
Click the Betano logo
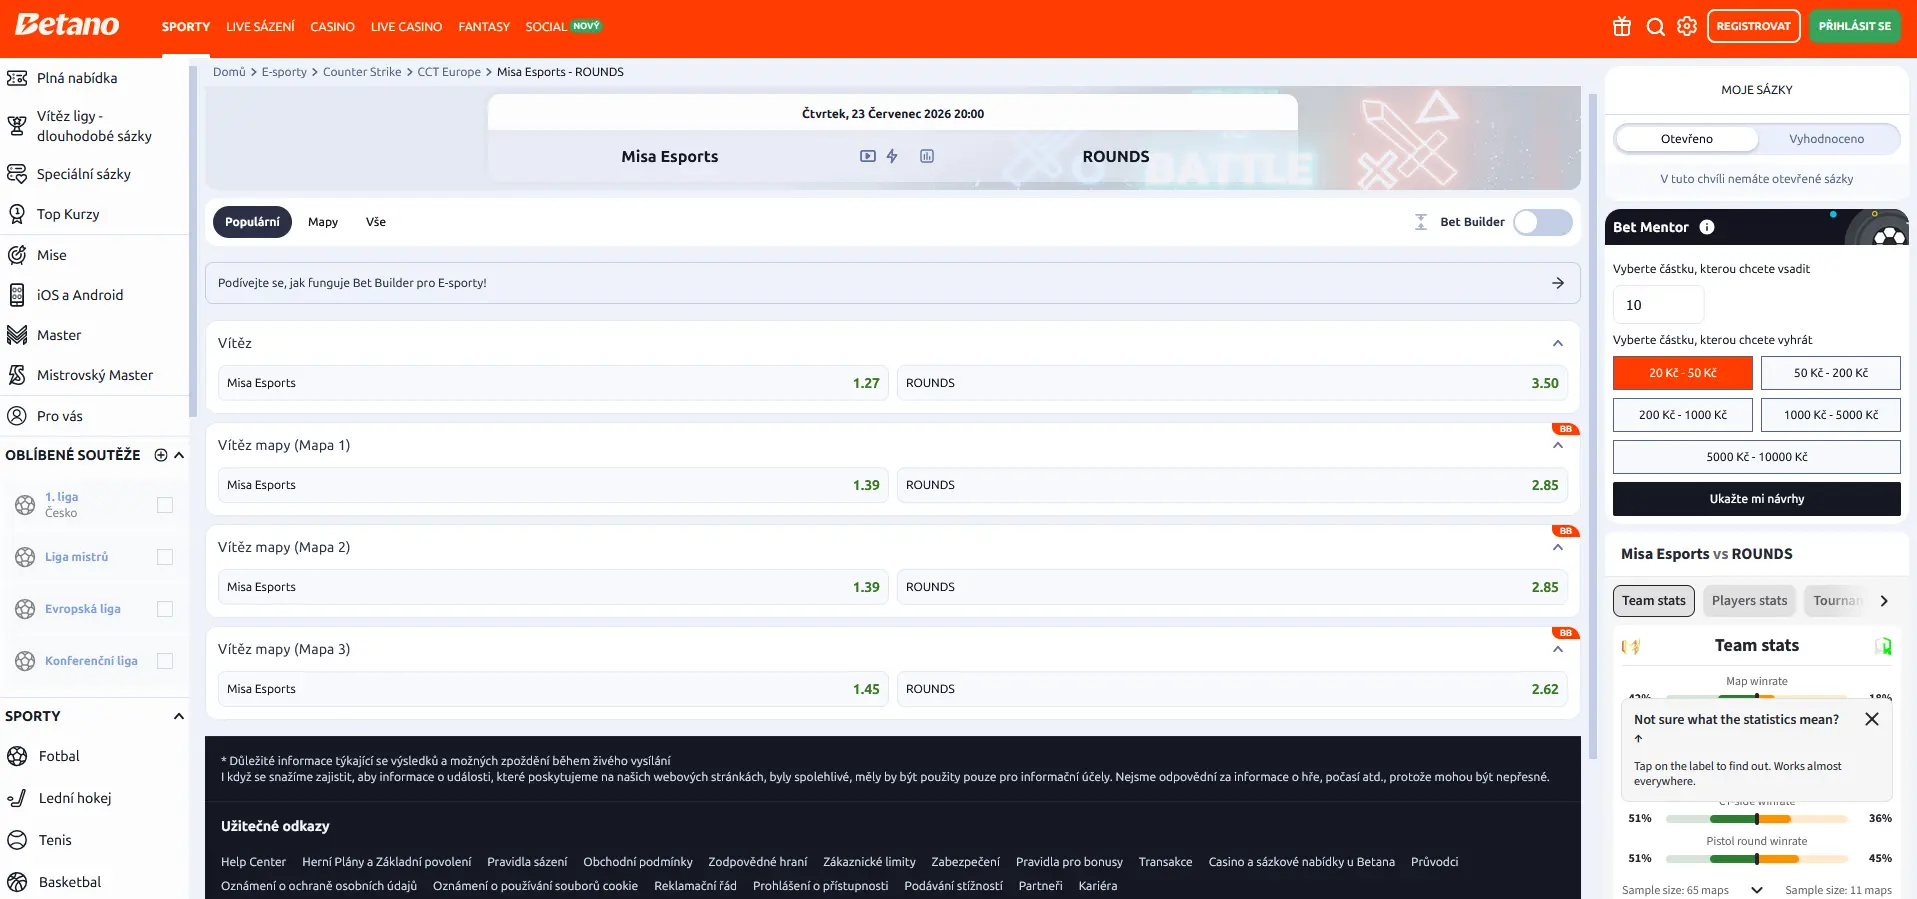point(67,25)
